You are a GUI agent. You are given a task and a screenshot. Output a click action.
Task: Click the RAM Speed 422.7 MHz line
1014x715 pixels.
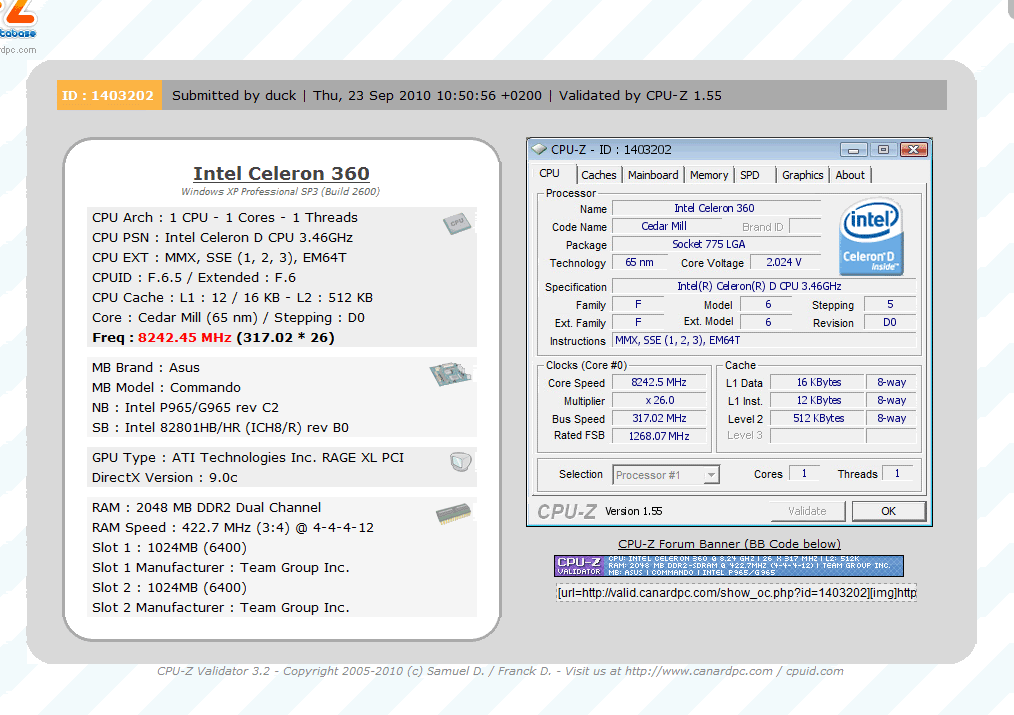coord(233,528)
